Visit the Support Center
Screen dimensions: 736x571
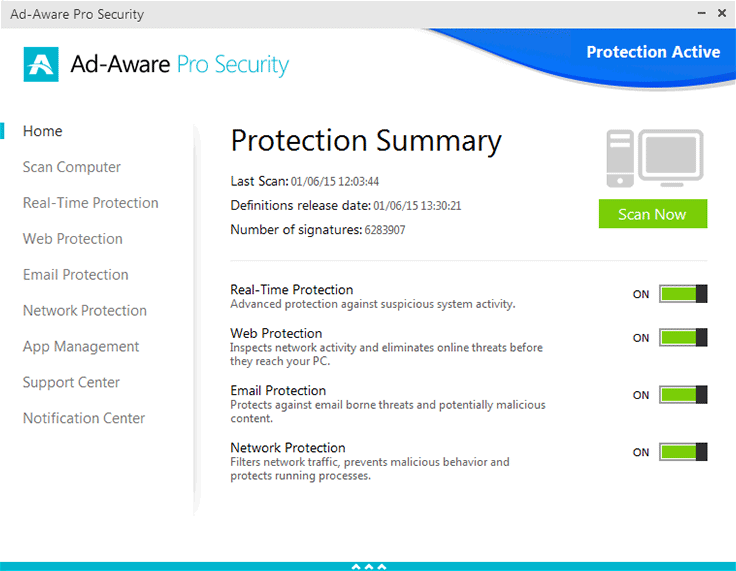pyautogui.click(x=71, y=383)
